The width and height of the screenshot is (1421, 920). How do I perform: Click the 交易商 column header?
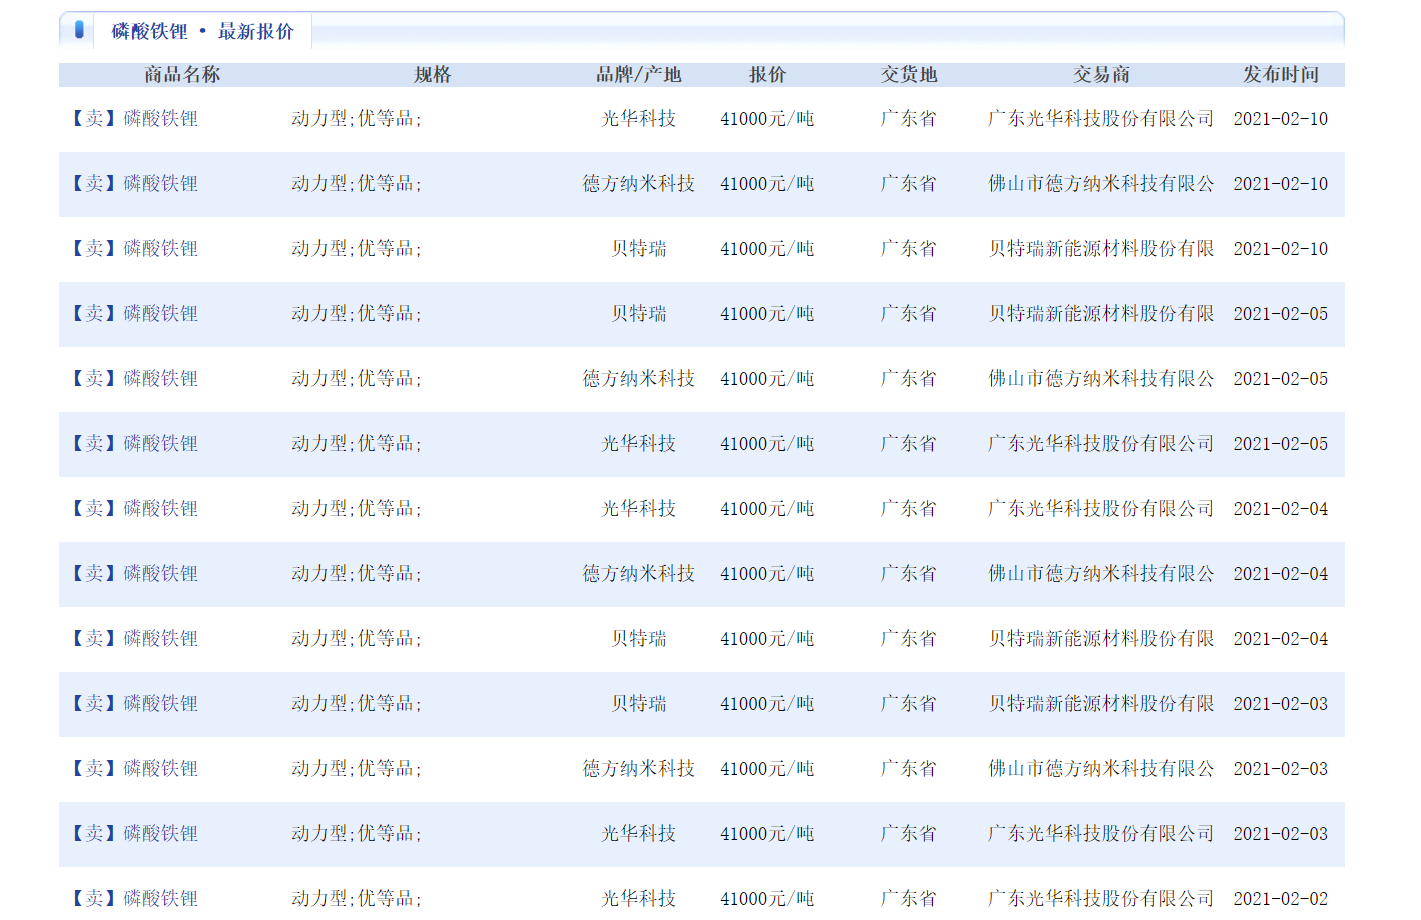pyautogui.click(x=1101, y=75)
